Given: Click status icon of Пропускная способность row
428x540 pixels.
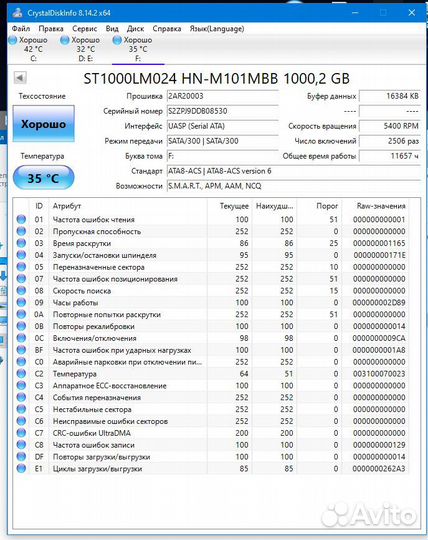Looking at the screenshot, I should [x=21, y=231].
